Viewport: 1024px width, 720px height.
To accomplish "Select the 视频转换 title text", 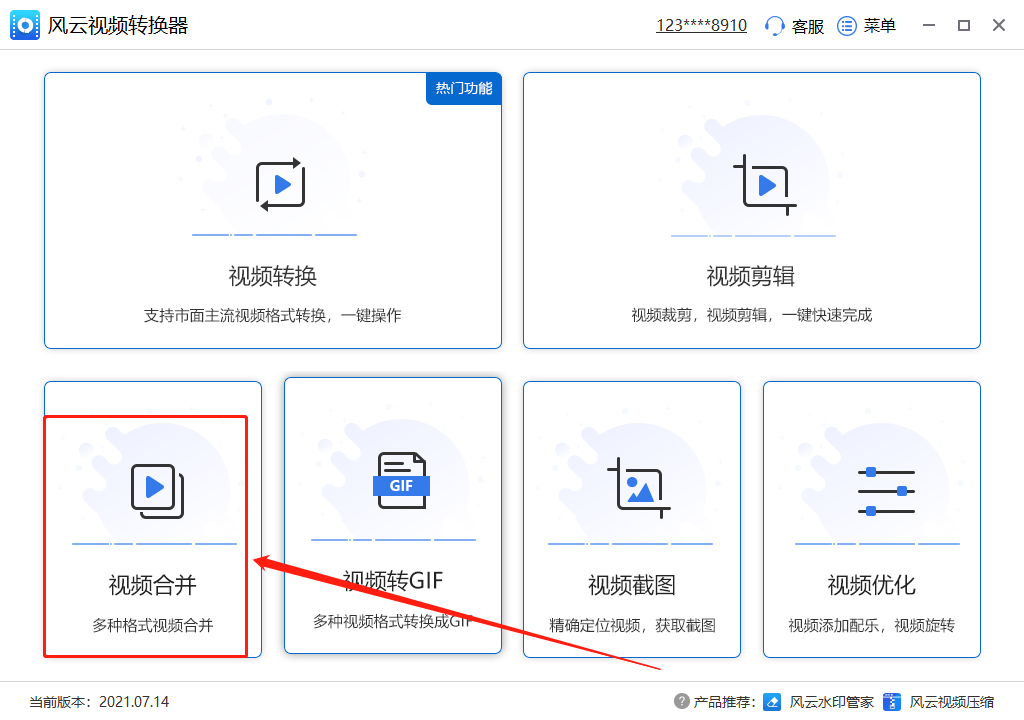I will pyautogui.click(x=273, y=276).
